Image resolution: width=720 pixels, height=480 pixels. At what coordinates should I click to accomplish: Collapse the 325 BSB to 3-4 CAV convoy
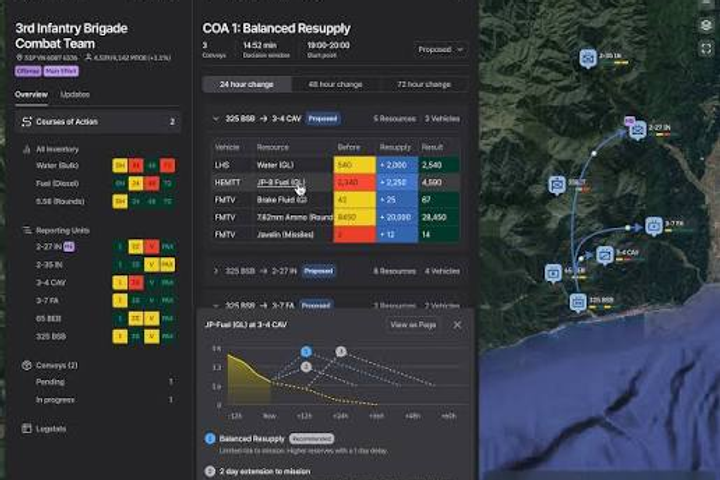pyautogui.click(x=216, y=119)
